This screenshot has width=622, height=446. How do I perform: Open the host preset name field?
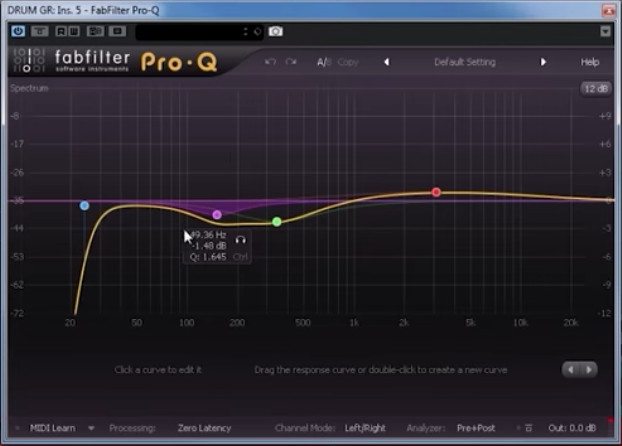pyautogui.click(x=188, y=32)
